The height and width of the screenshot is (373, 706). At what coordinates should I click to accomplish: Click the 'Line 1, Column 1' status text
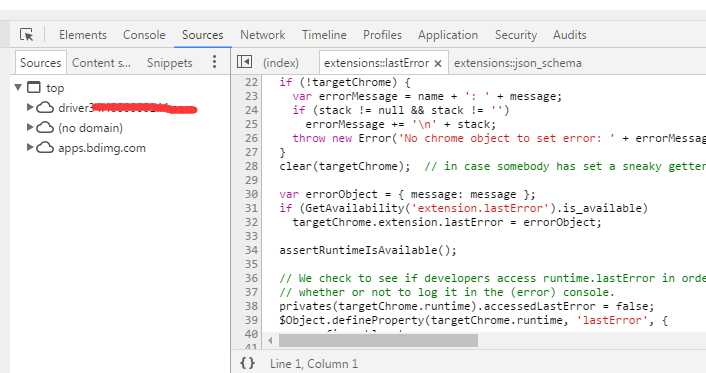coord(314,364)
